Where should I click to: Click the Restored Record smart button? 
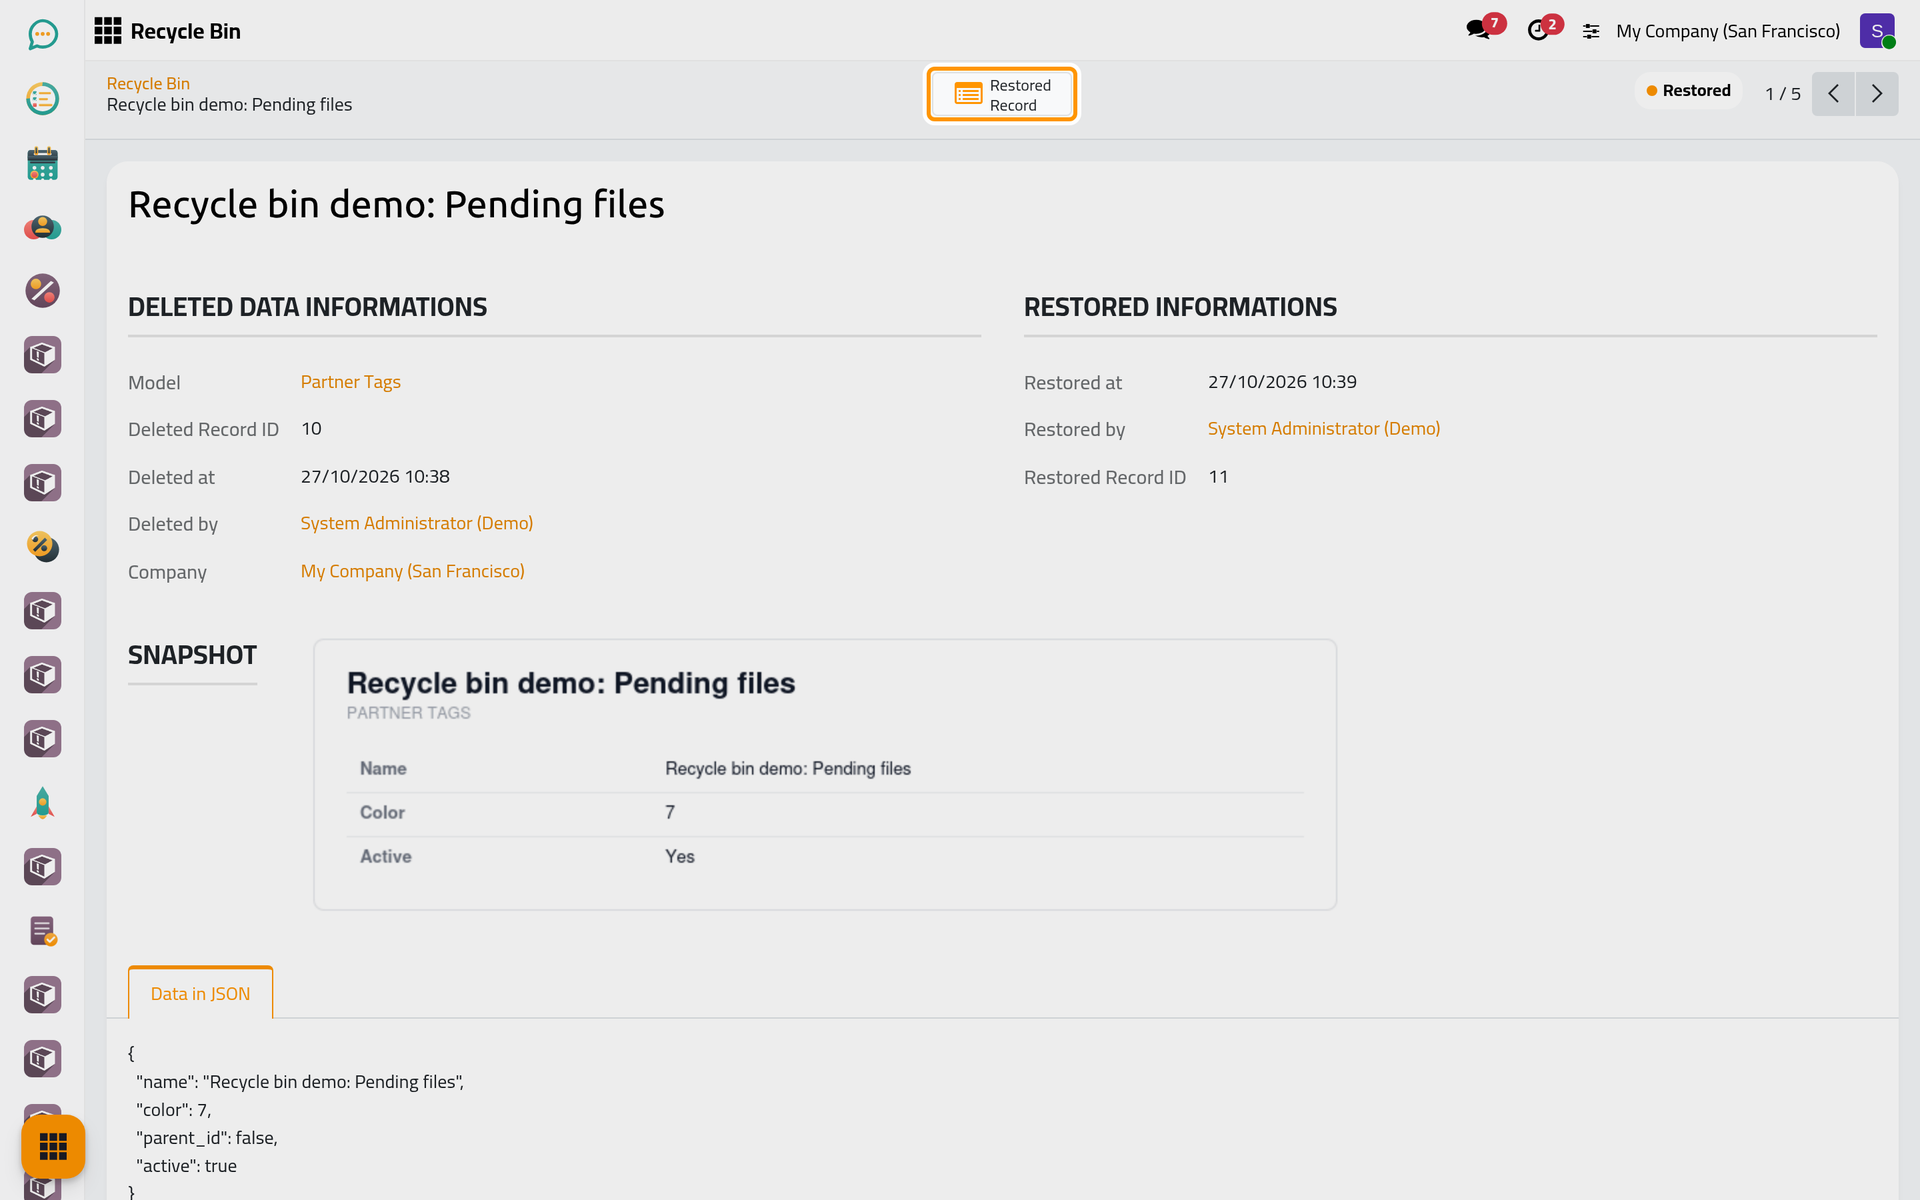click(1002, 95)
